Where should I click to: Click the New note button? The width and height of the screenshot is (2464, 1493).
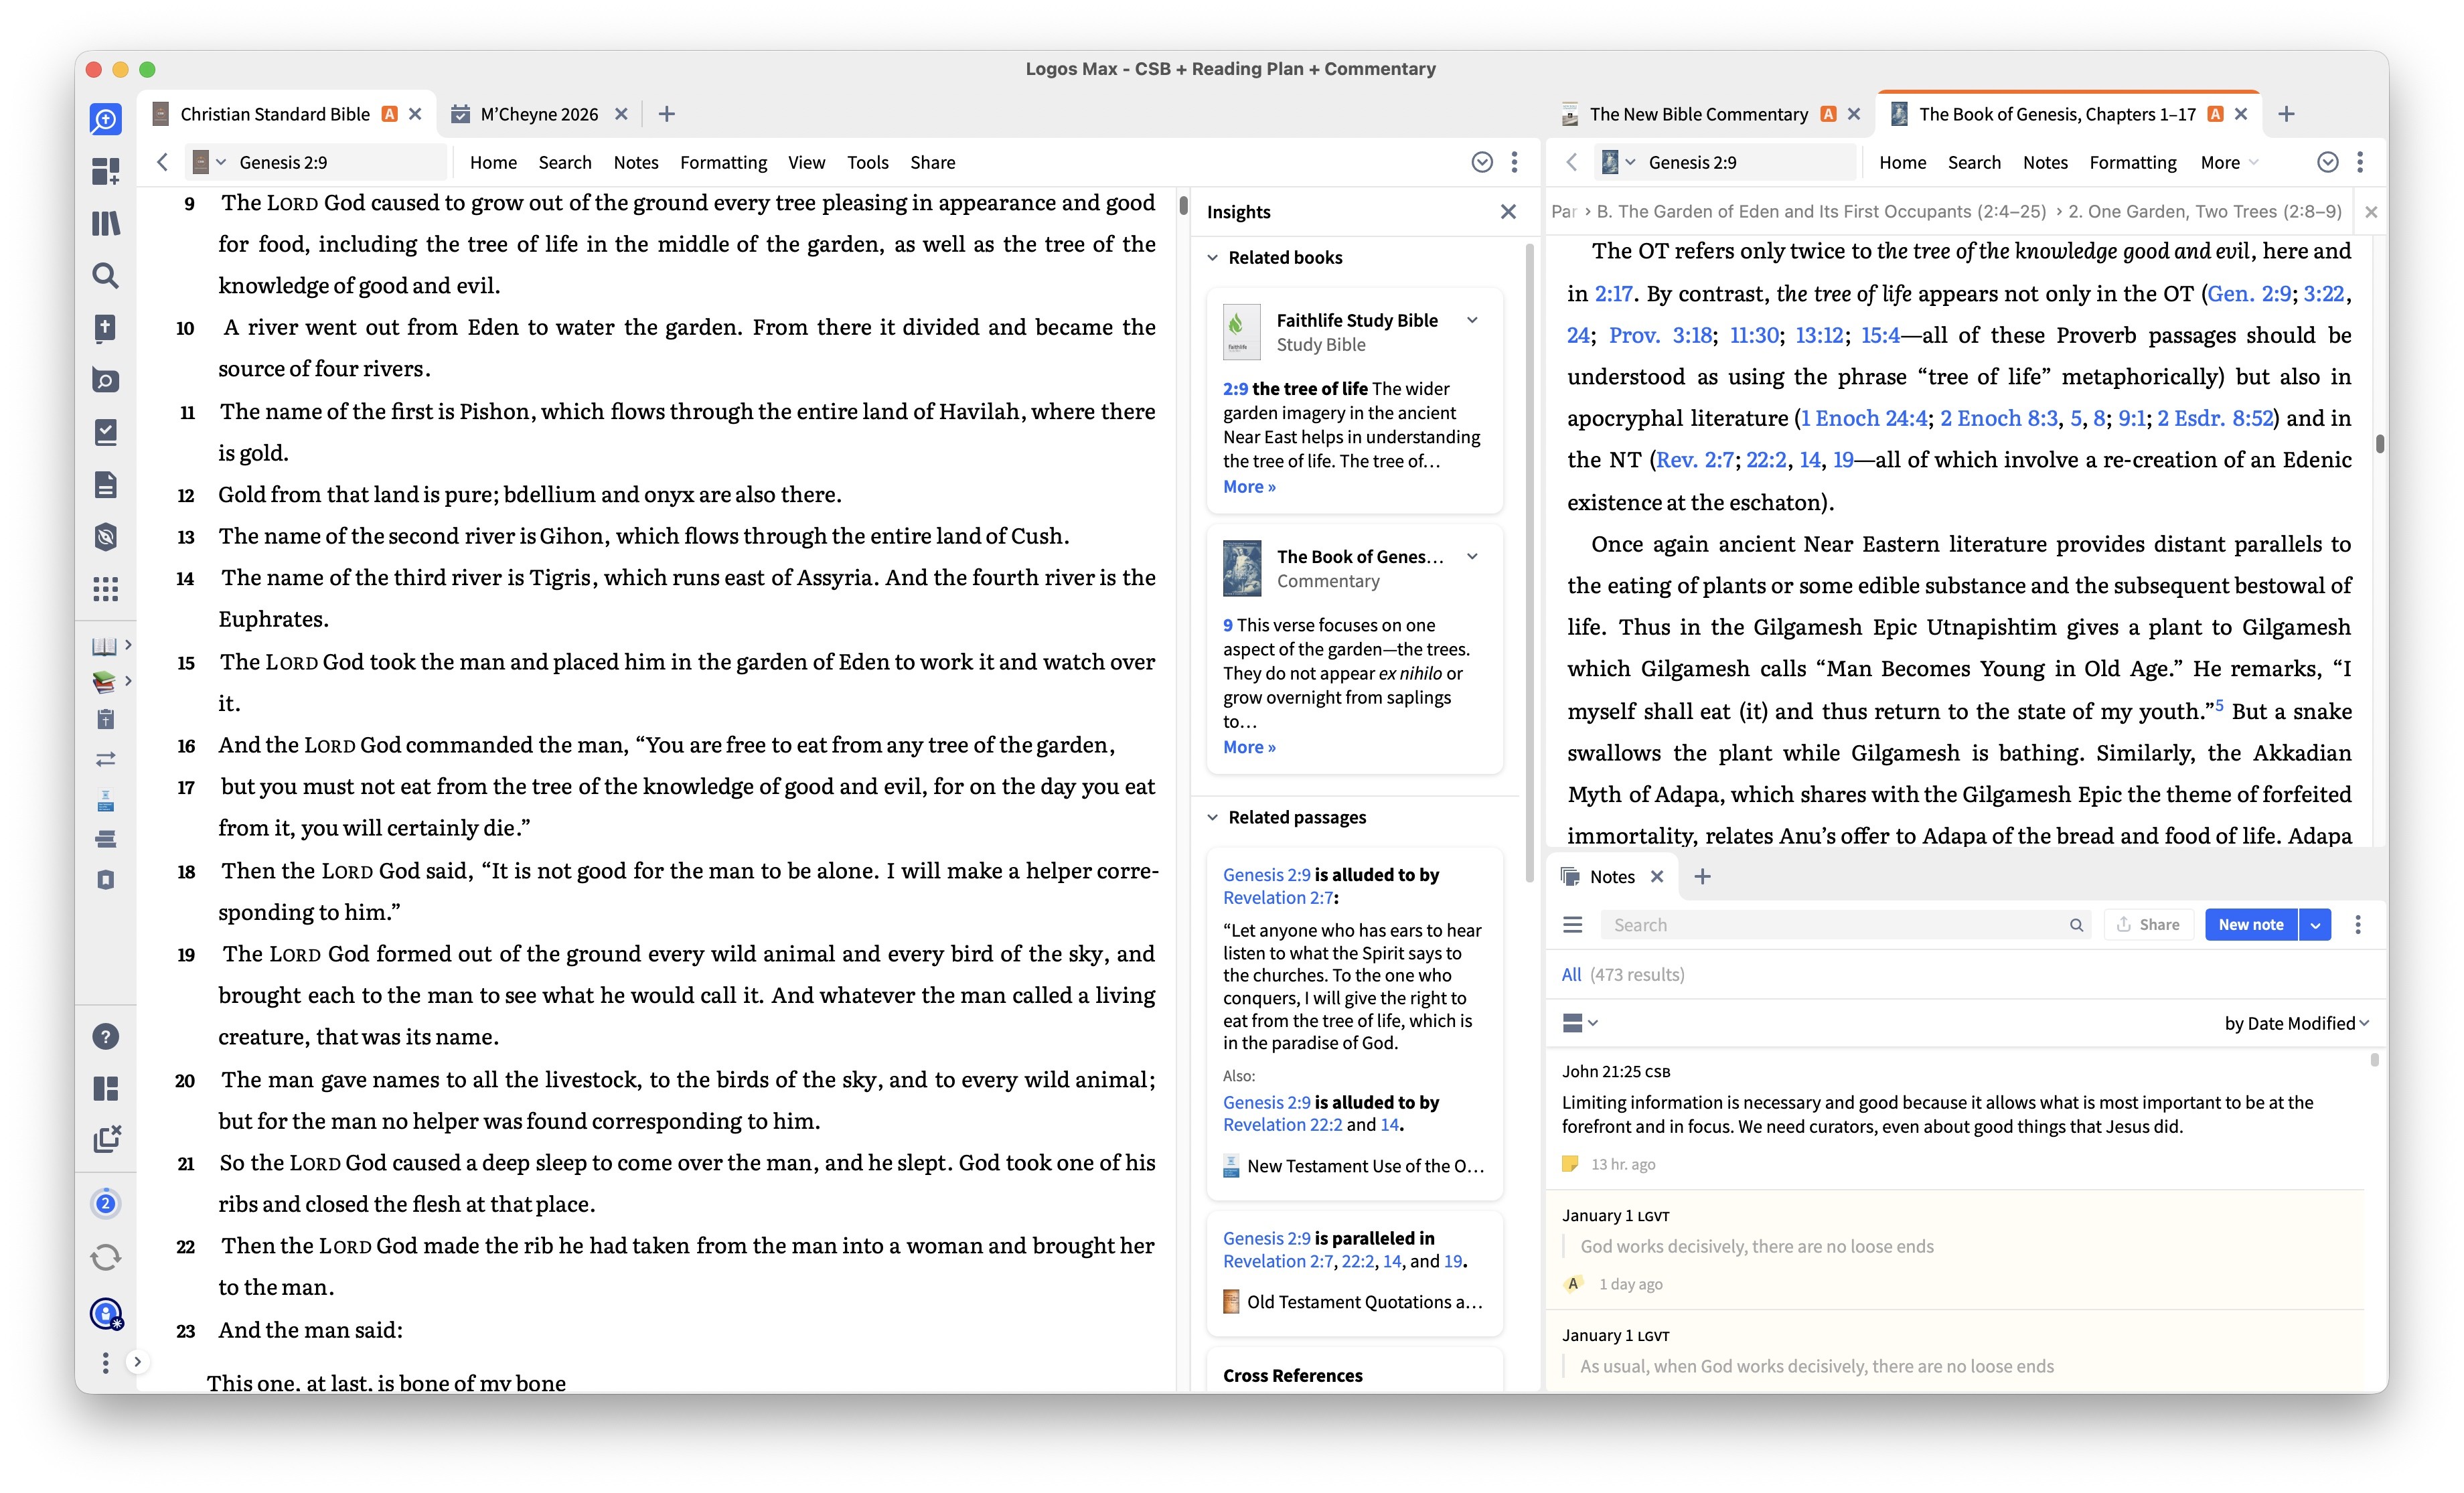coord(2250,925)
